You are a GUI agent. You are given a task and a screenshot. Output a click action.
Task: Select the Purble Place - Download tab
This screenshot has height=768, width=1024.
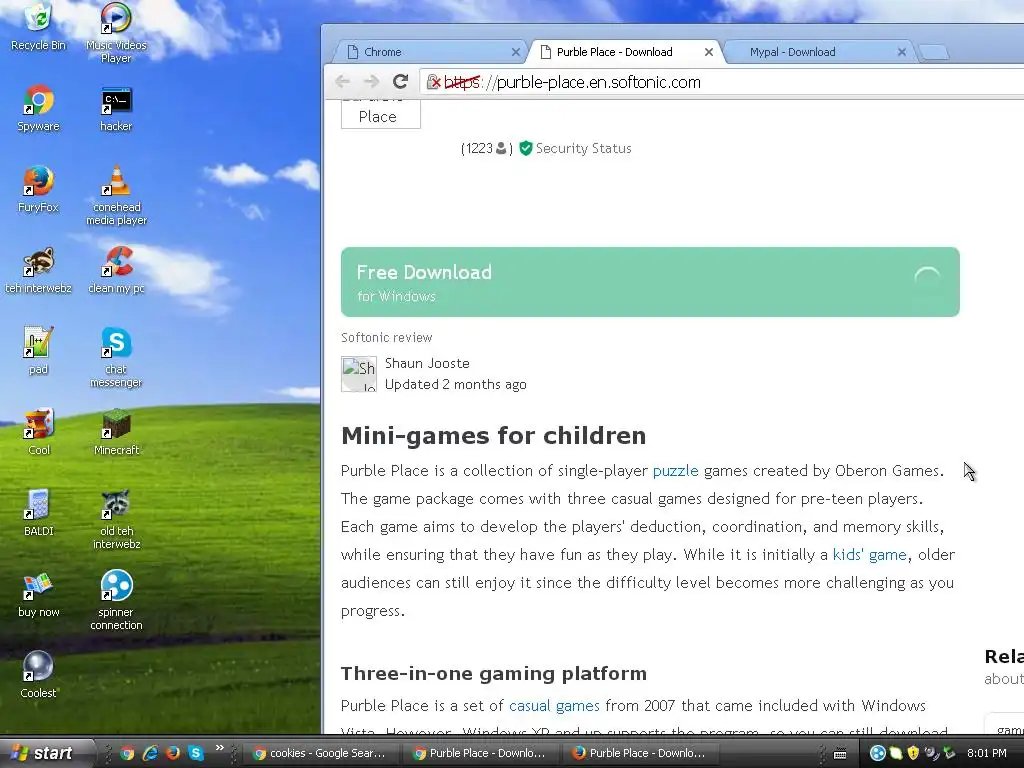pyautogui.click(x=626, y=52)
